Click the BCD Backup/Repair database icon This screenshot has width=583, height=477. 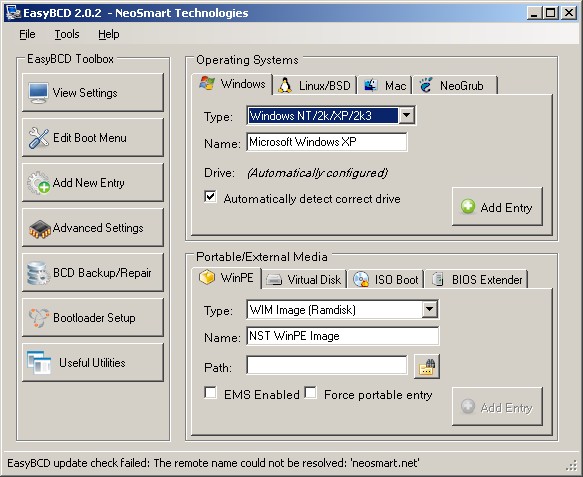click(x=38, y=273)
